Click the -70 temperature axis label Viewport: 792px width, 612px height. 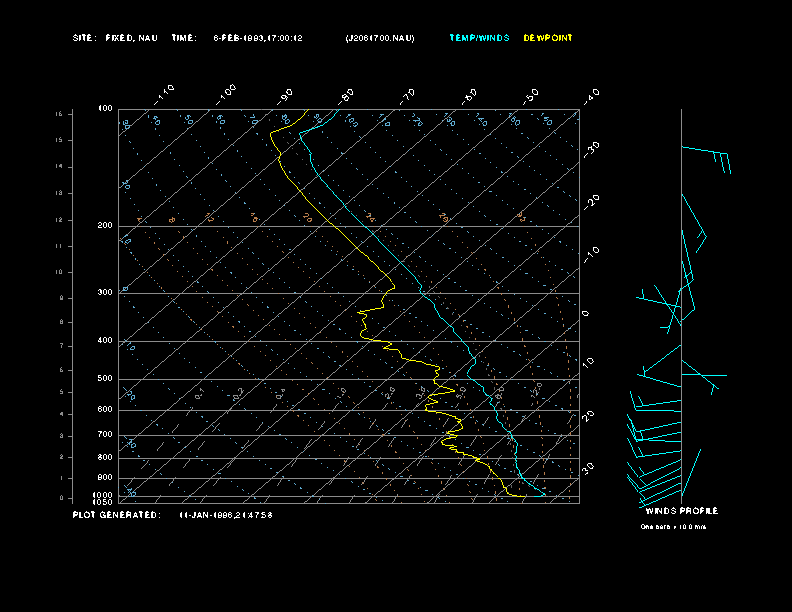point(407,96)
